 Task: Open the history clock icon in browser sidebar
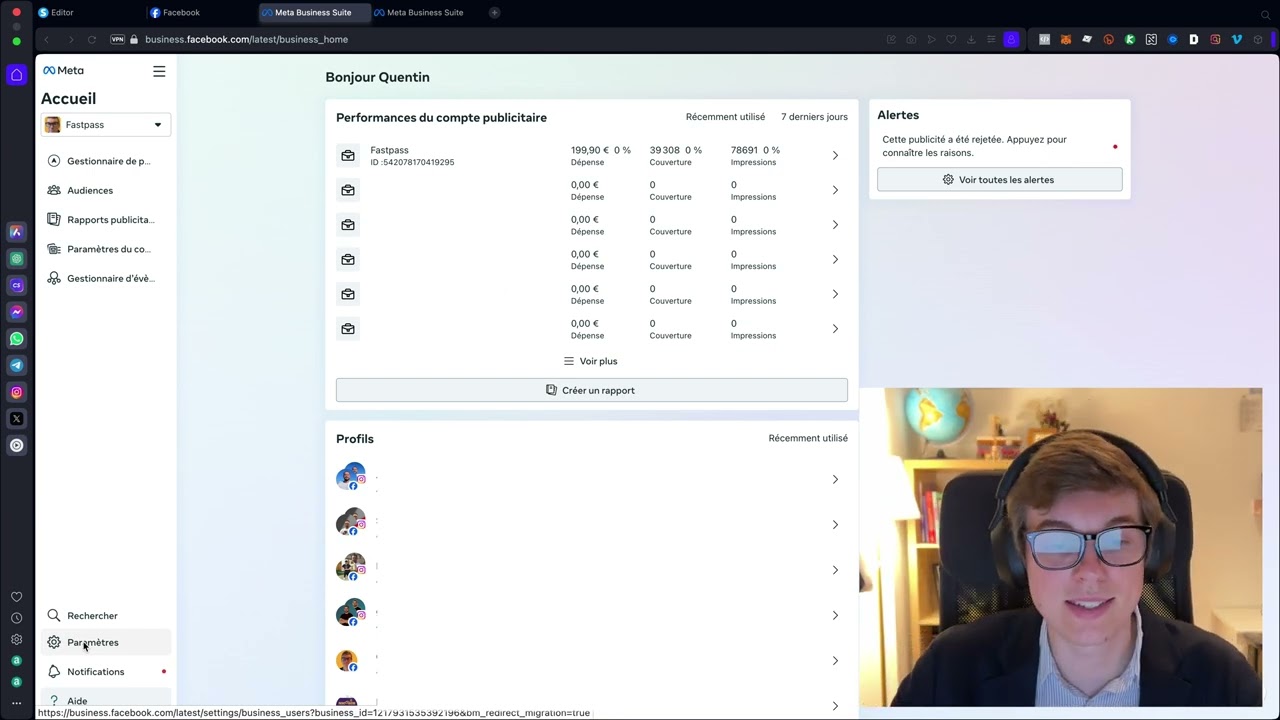pyautogui.click(x=16, y=618)
